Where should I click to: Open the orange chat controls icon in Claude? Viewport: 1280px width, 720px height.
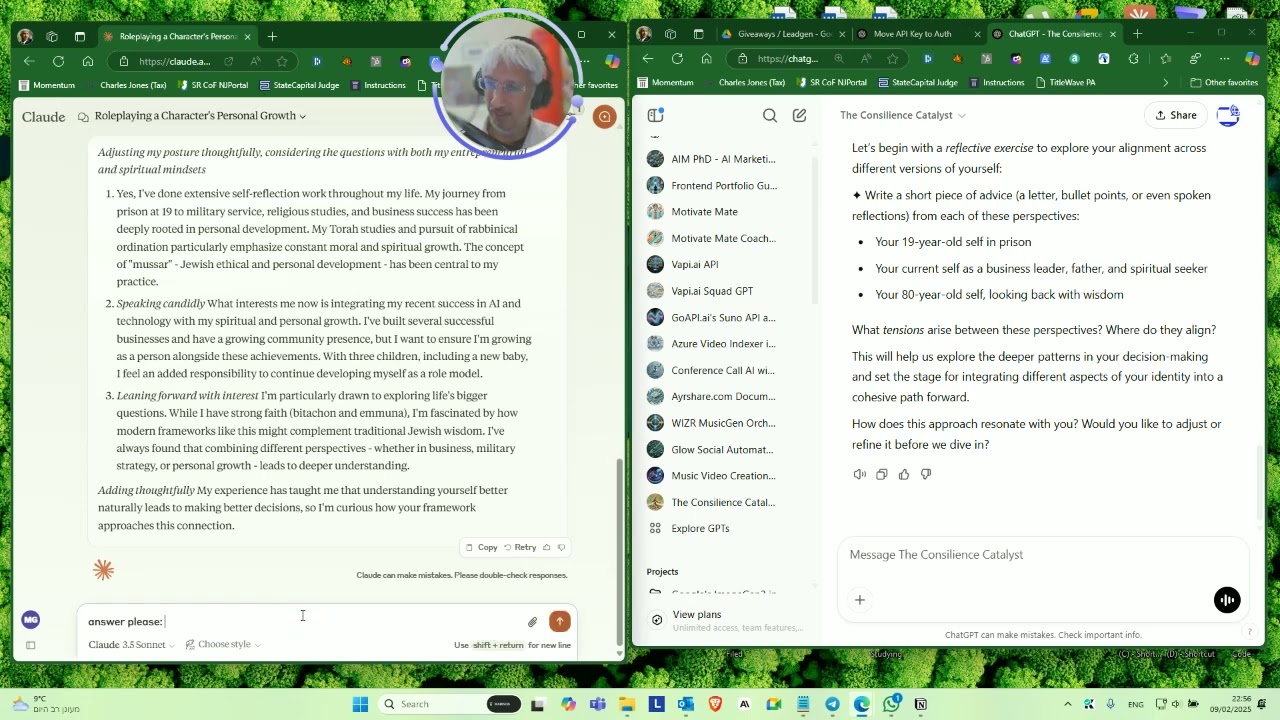(604, 117)
